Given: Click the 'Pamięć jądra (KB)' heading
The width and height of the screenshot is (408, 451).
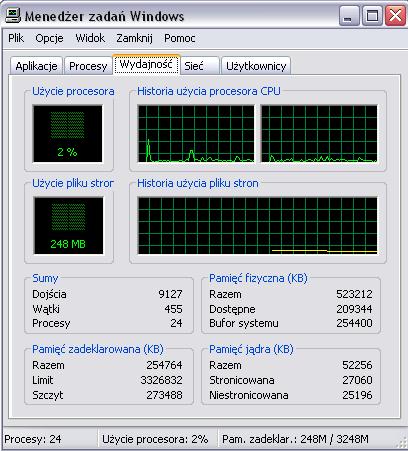Looking at the screenshot, I should click(x=251, y=349).
